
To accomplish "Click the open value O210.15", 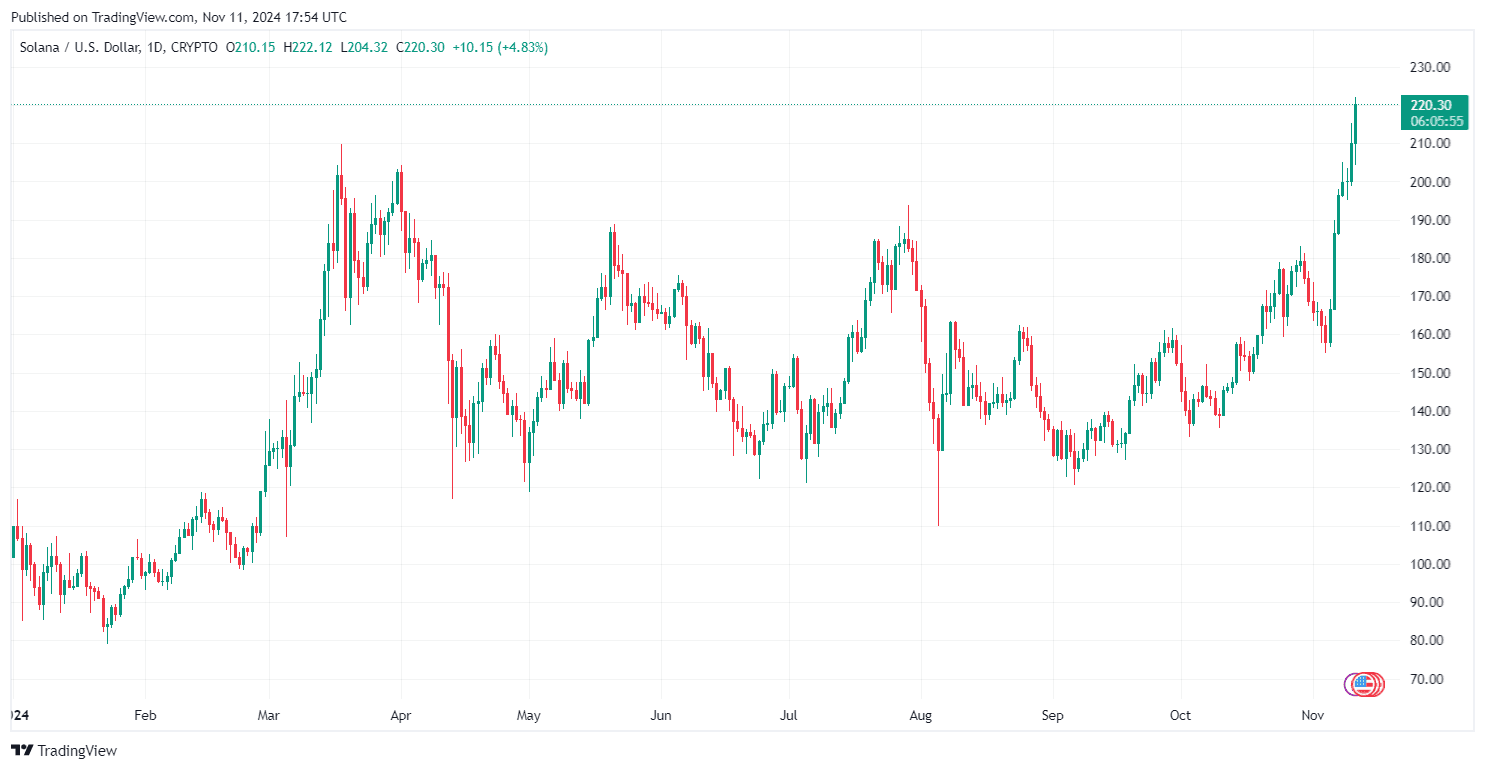I will (252, 47).
